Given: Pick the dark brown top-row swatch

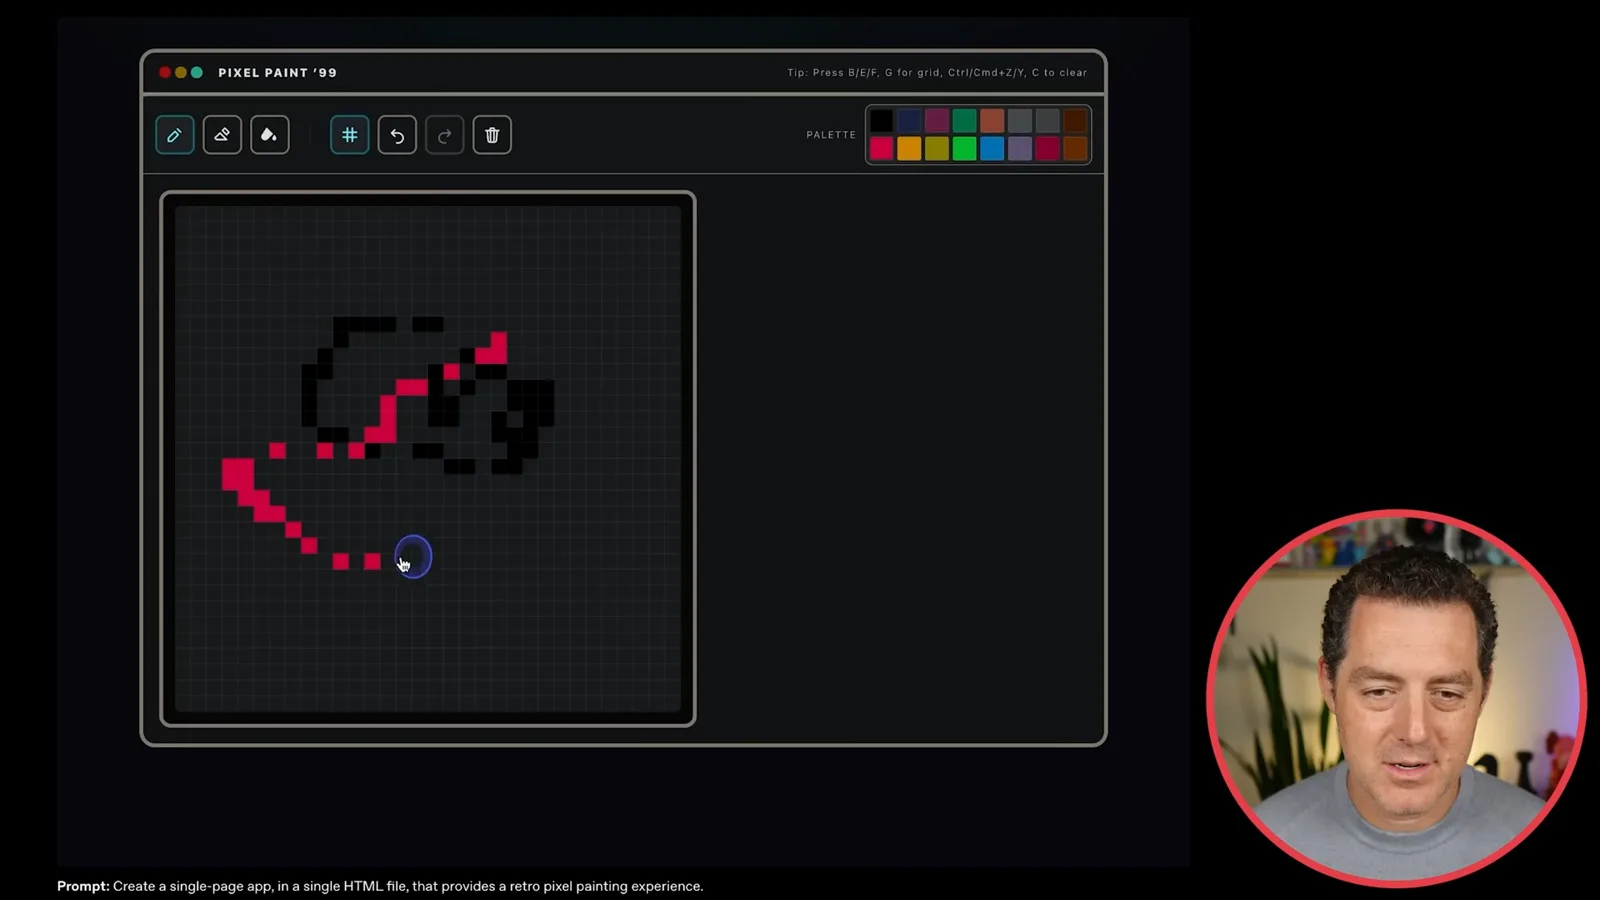Looking at the screenshot, I should pos(1075,121).
